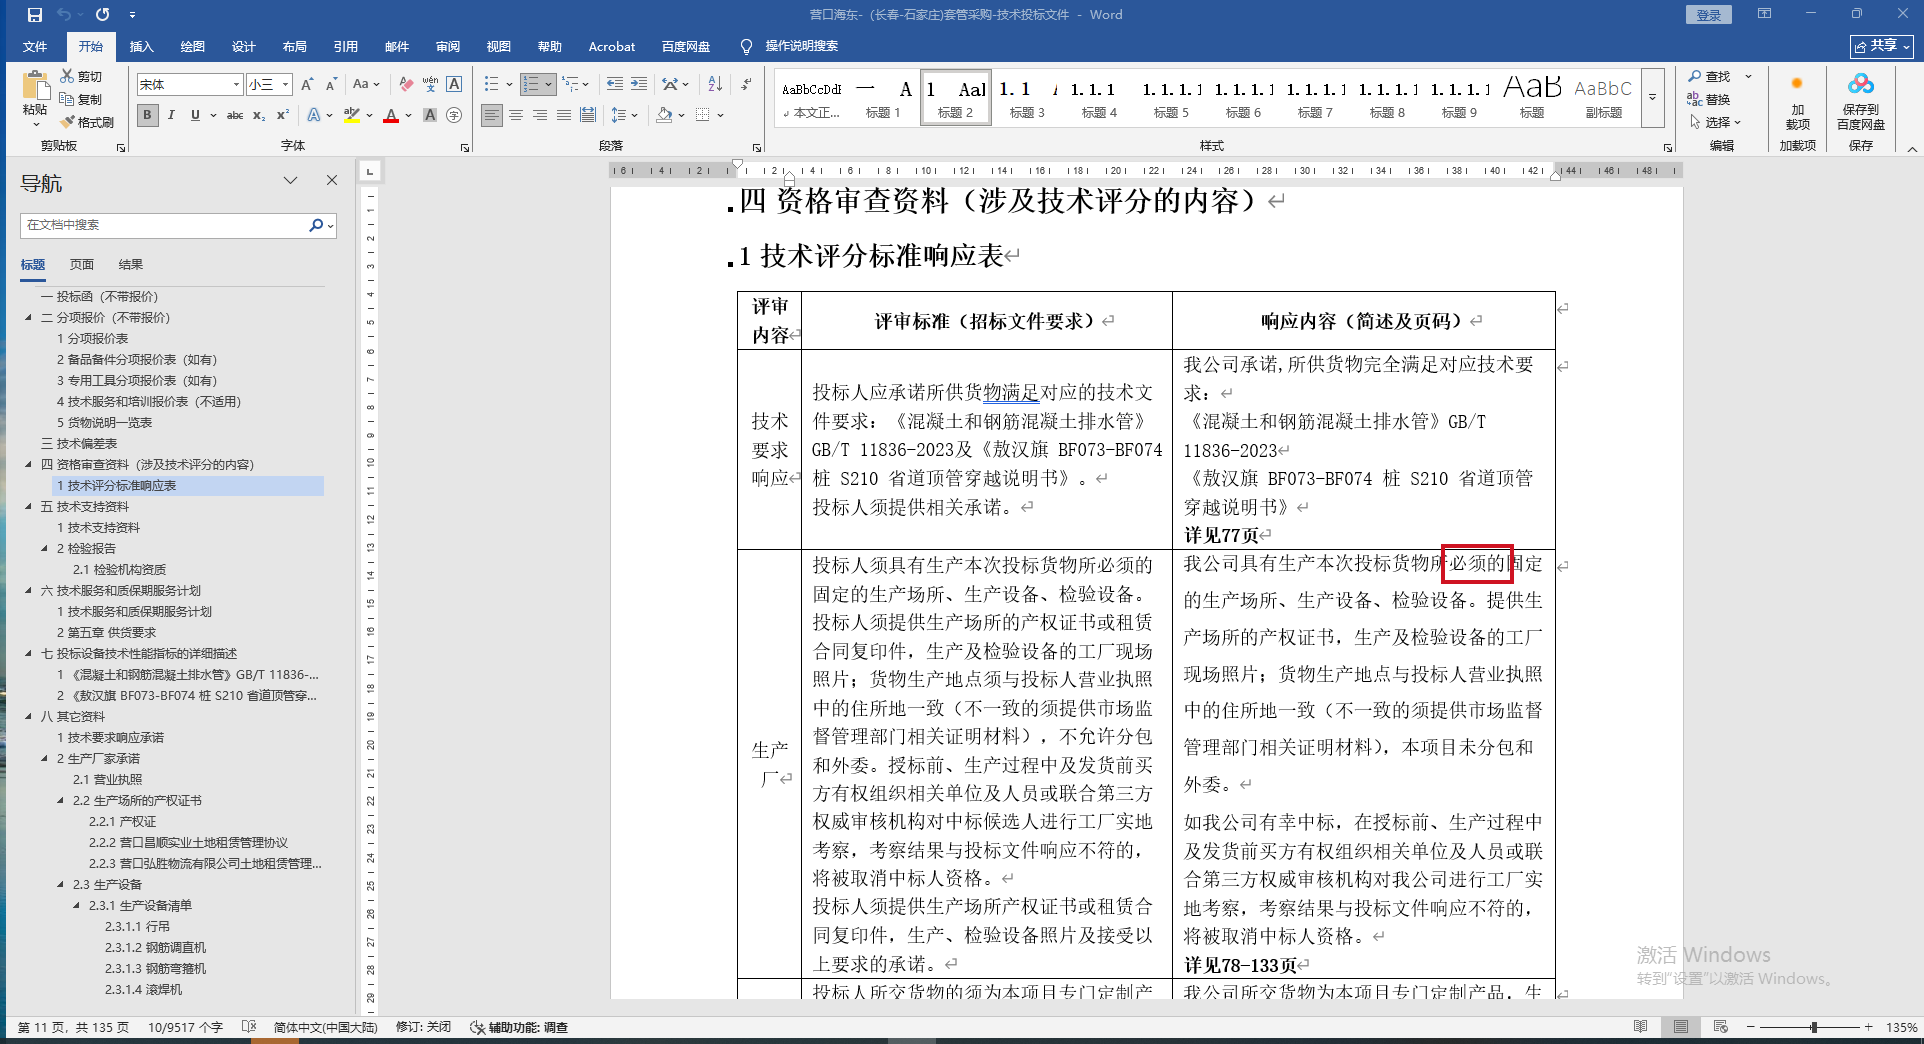This screenshot has height=1044, width=1924.
Task: Center align the paragraph
Action: 516,115
